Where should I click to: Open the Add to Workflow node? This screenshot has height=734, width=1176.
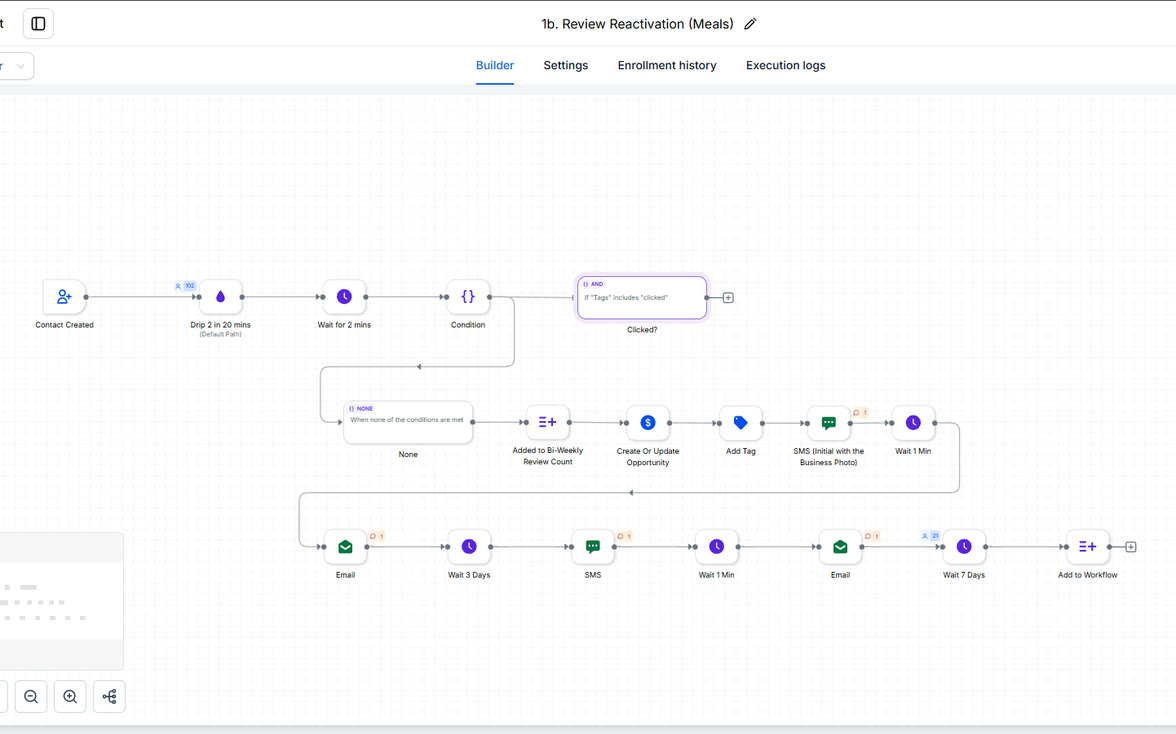[1088, 547]
